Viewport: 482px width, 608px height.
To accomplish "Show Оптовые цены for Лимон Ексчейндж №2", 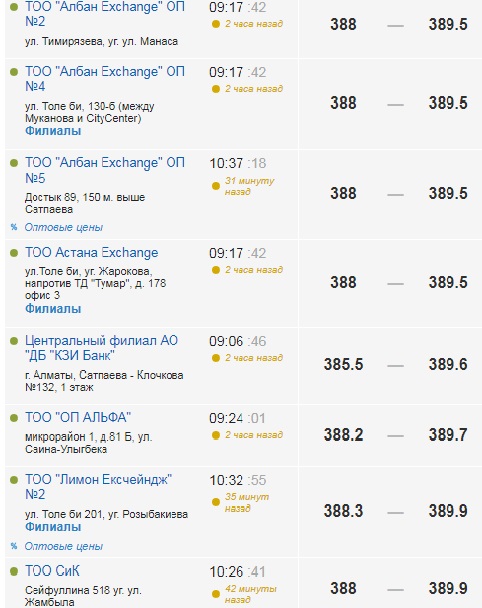I will (64, 546).
